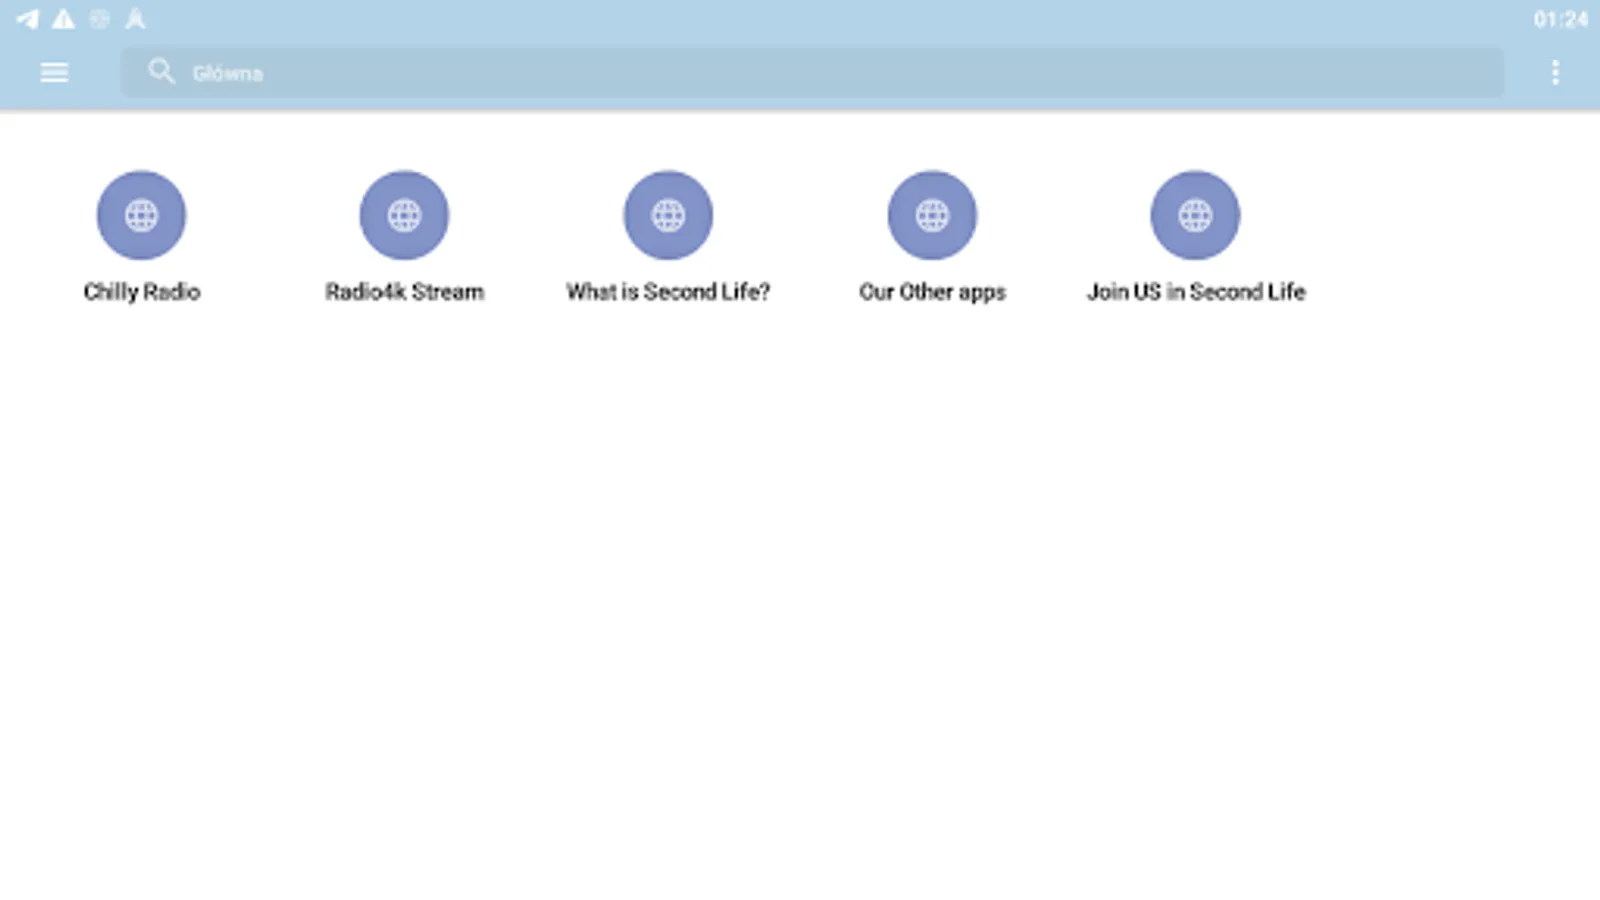
Task: Tap the Telegram notification icon in status bar
Action: click(27, 19)
